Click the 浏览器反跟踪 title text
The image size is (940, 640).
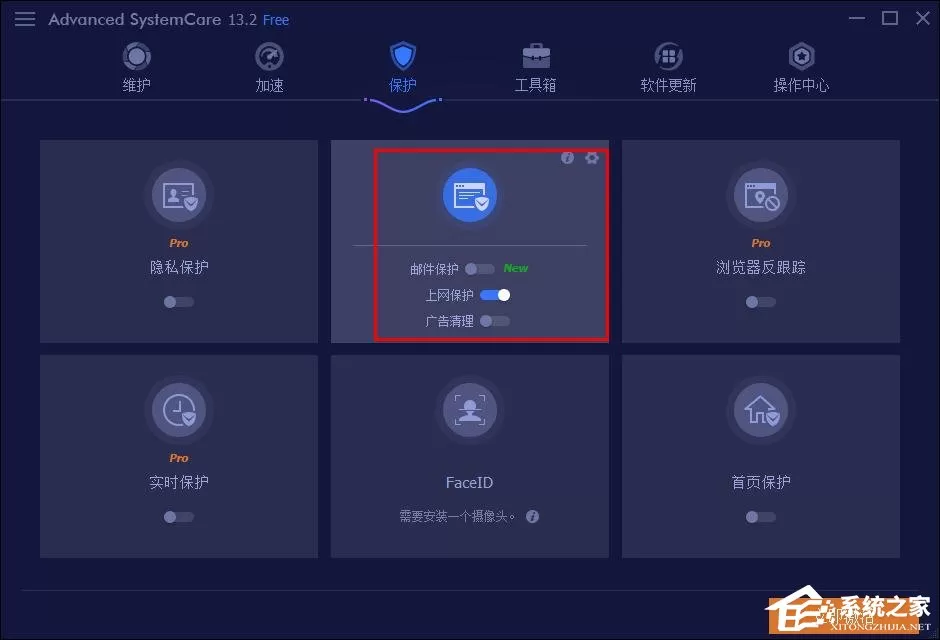[761, 267]
